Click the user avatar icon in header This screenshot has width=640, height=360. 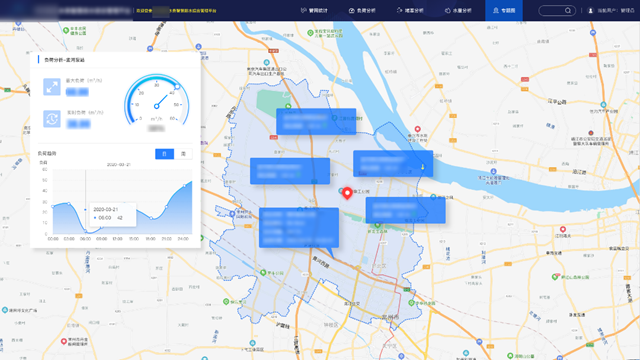pos(590,11)
